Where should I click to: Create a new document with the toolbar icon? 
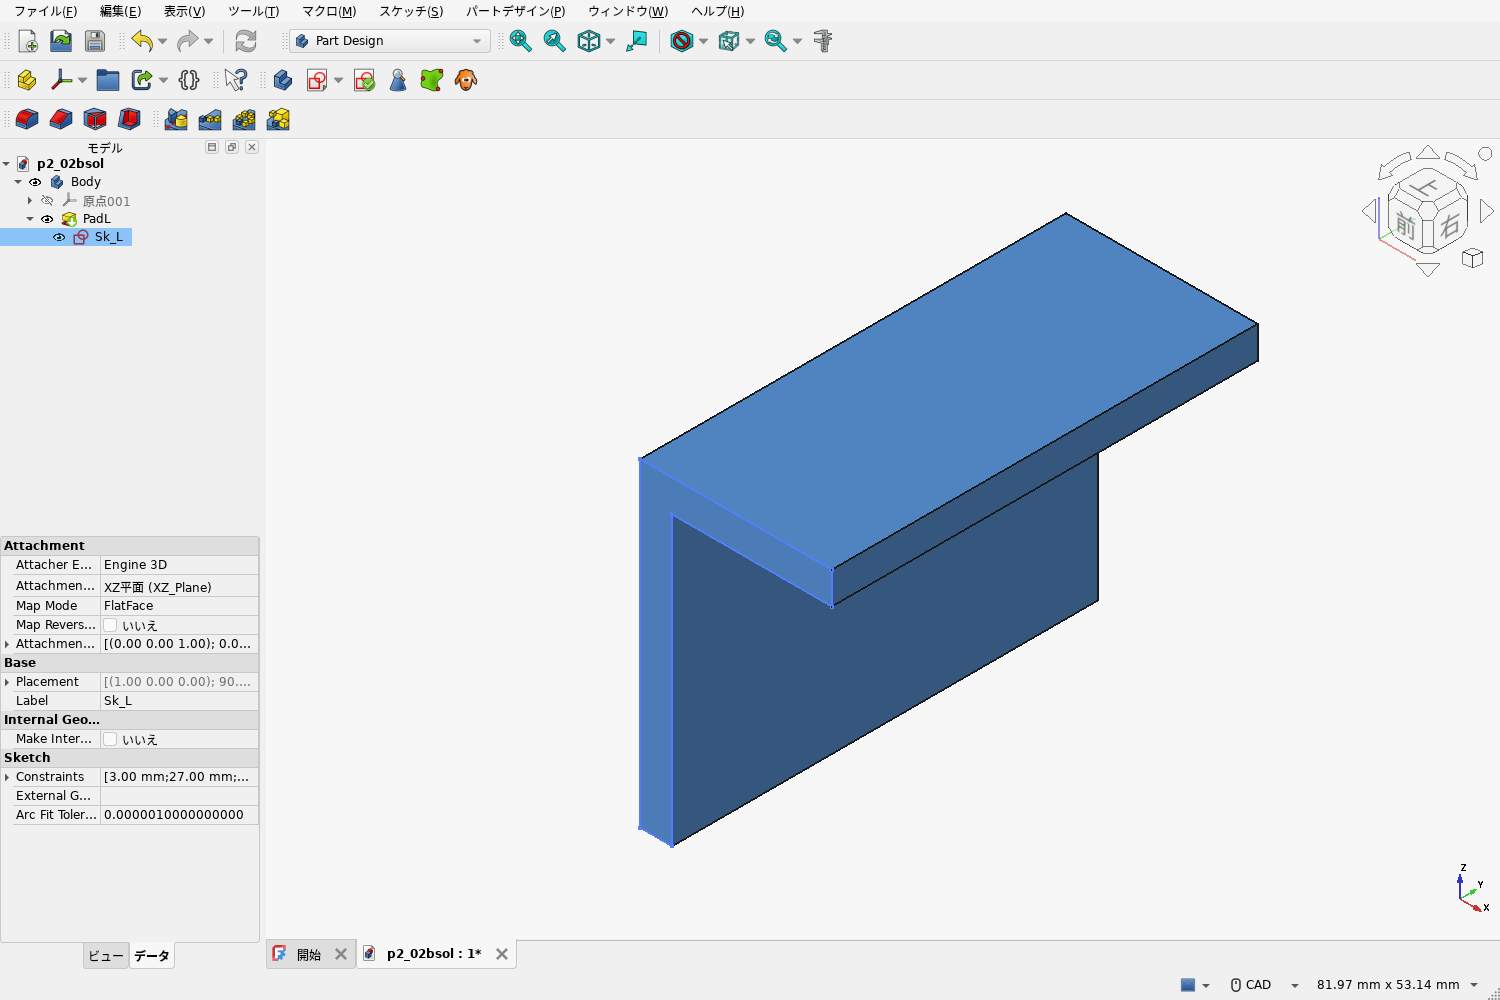coord(28,41)
